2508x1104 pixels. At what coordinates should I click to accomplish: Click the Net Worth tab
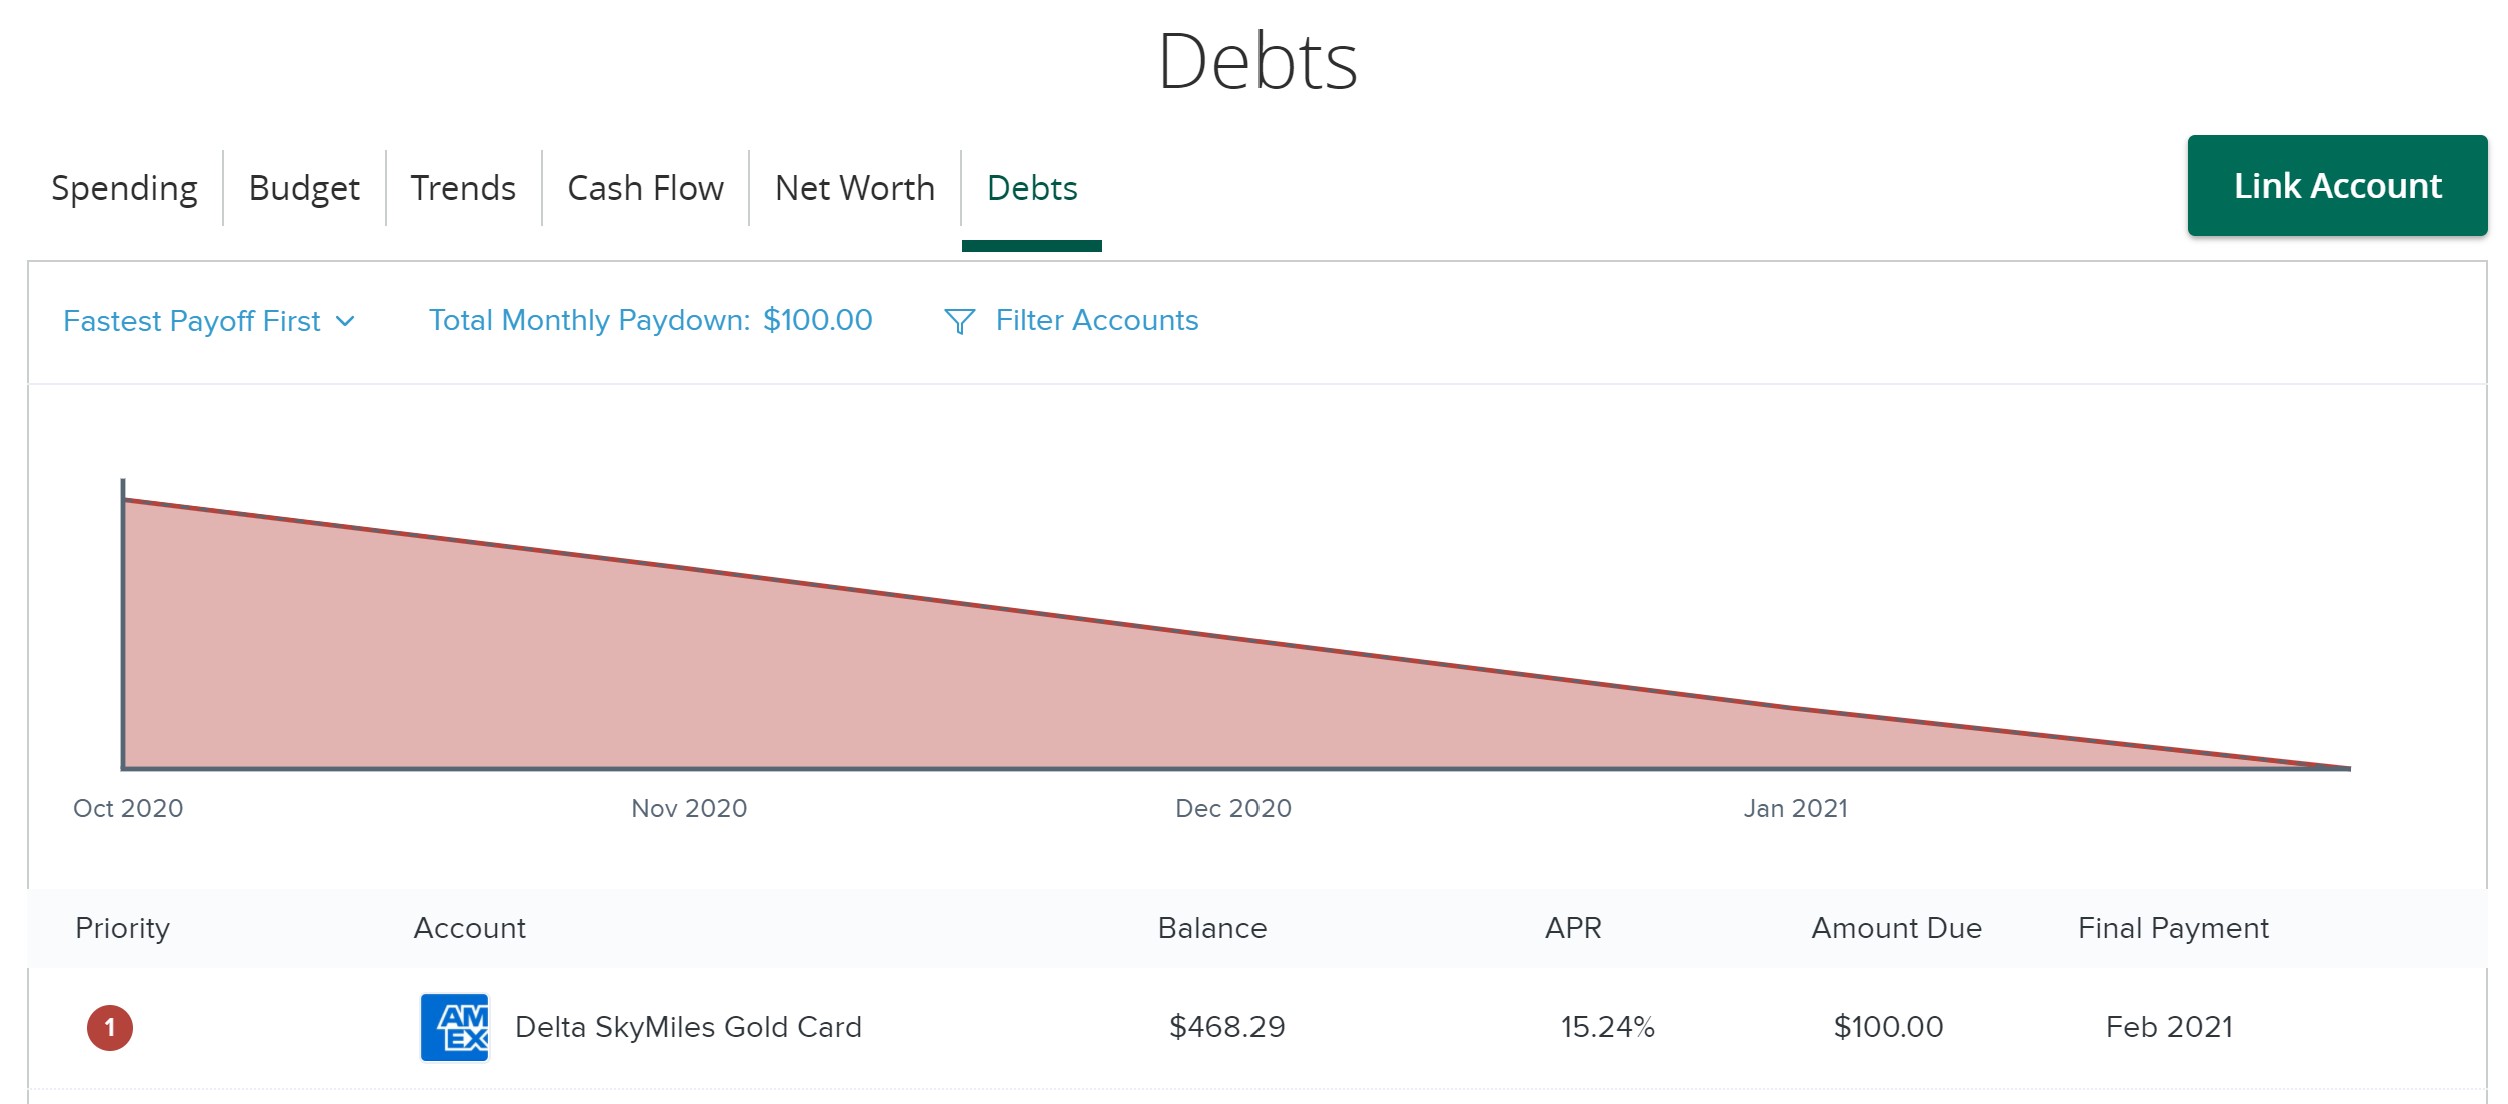[854, 187]
